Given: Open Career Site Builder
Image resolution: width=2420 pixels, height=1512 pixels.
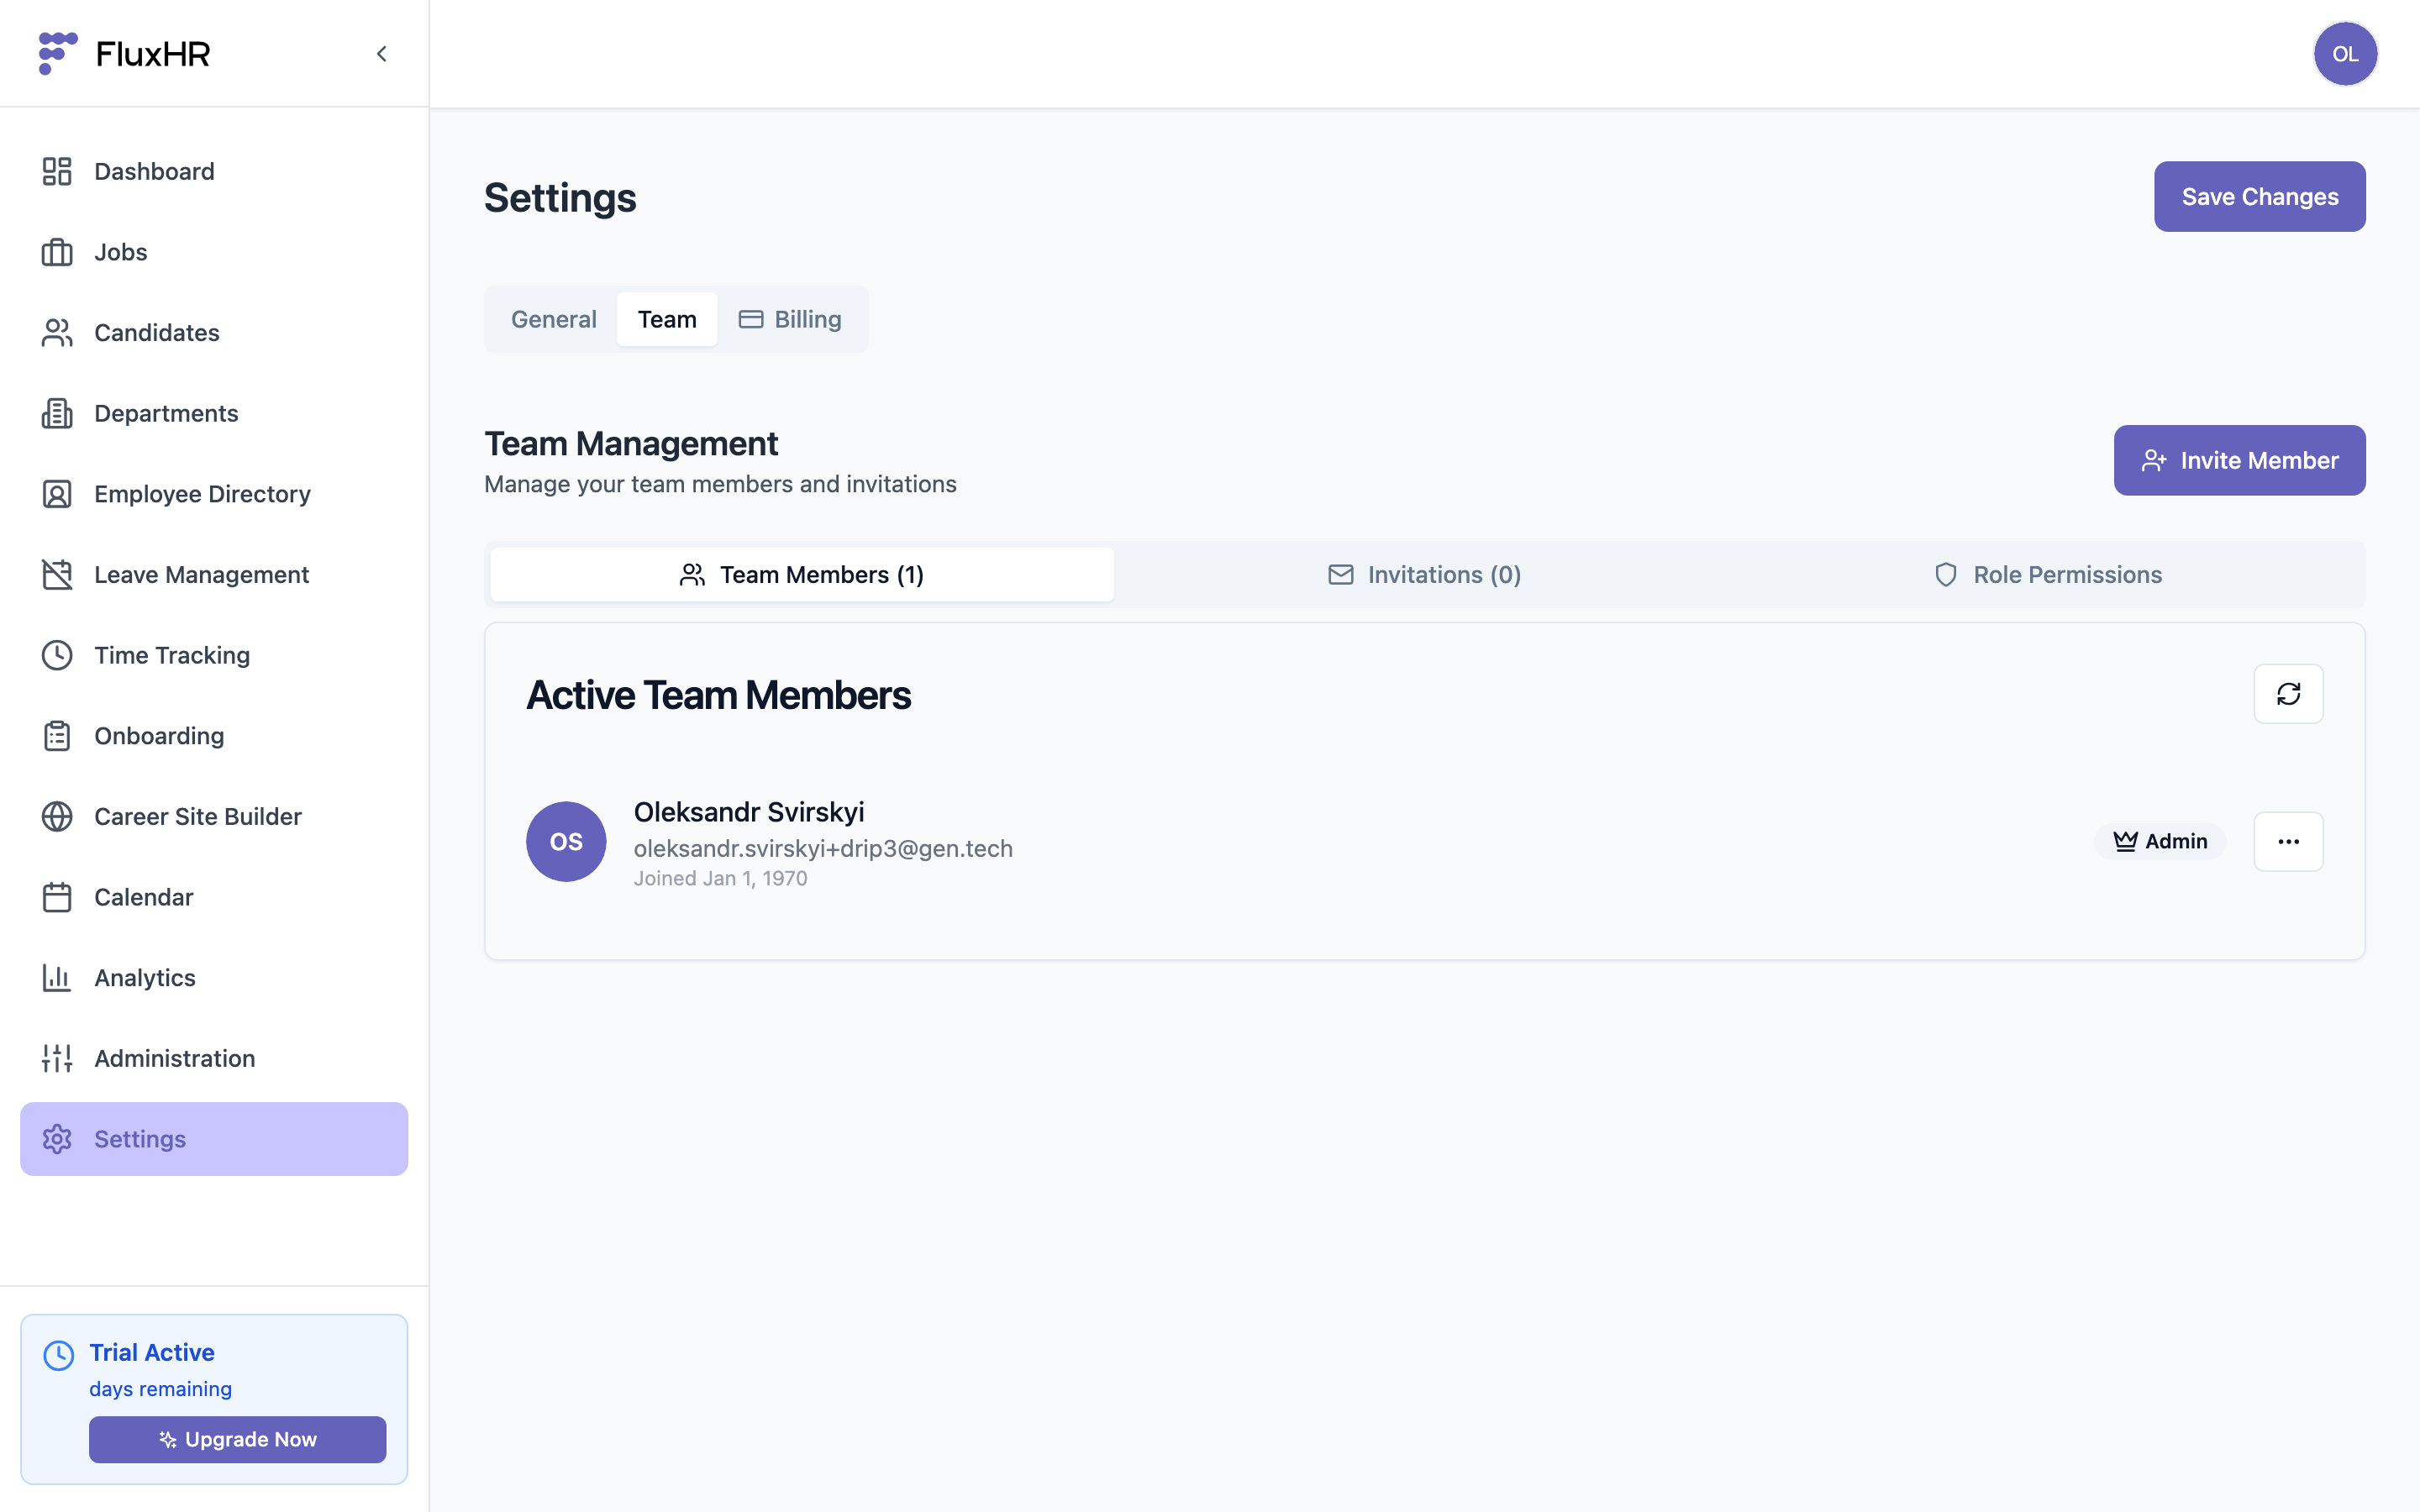Looking at the screenshot, I should (x=214, y=817).
